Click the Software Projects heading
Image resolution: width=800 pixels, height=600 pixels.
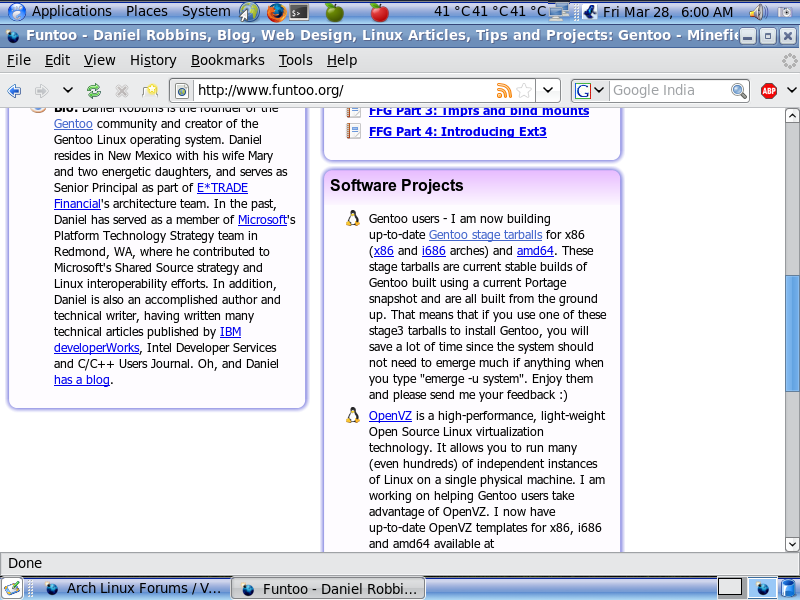[396, 185]
